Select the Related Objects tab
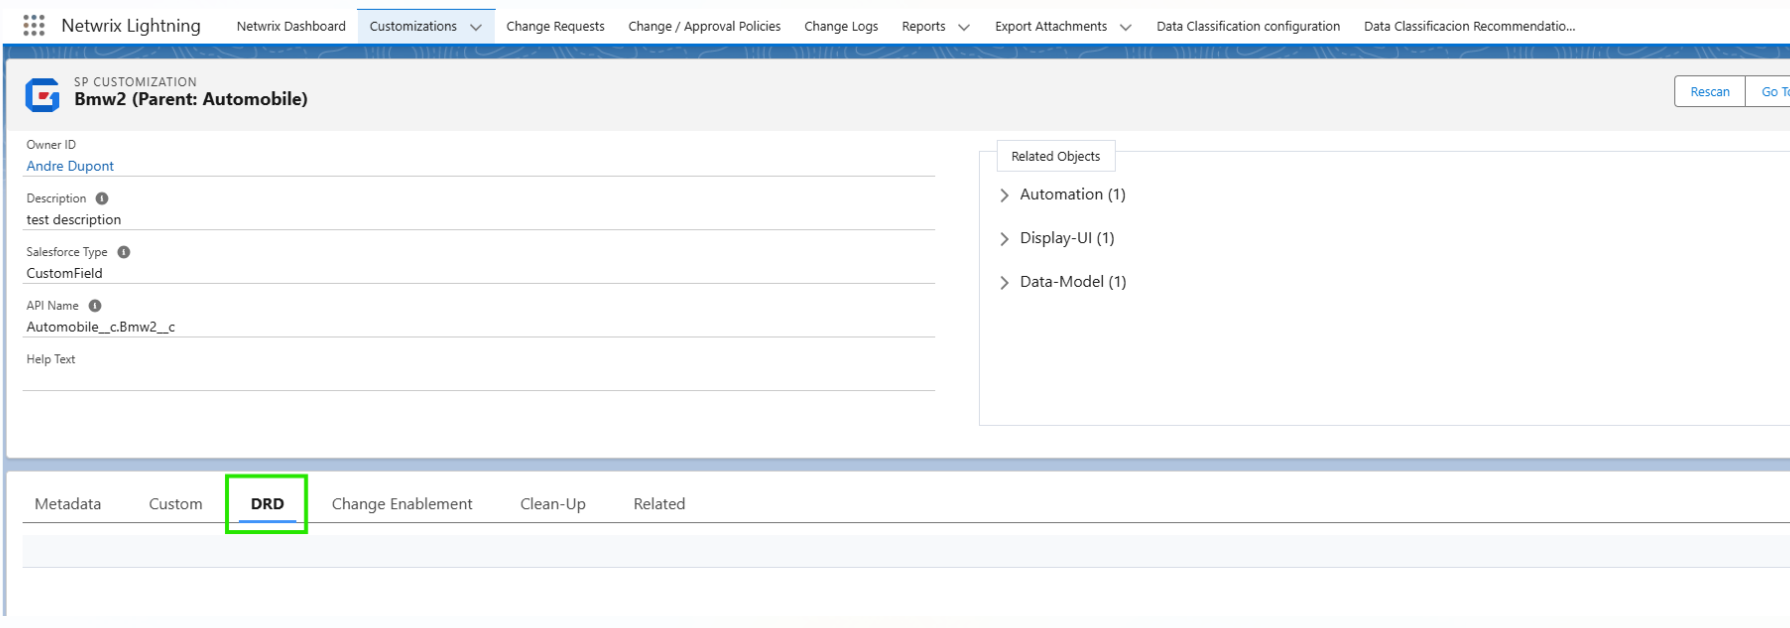1790x628 pixels. (1055, 157)
